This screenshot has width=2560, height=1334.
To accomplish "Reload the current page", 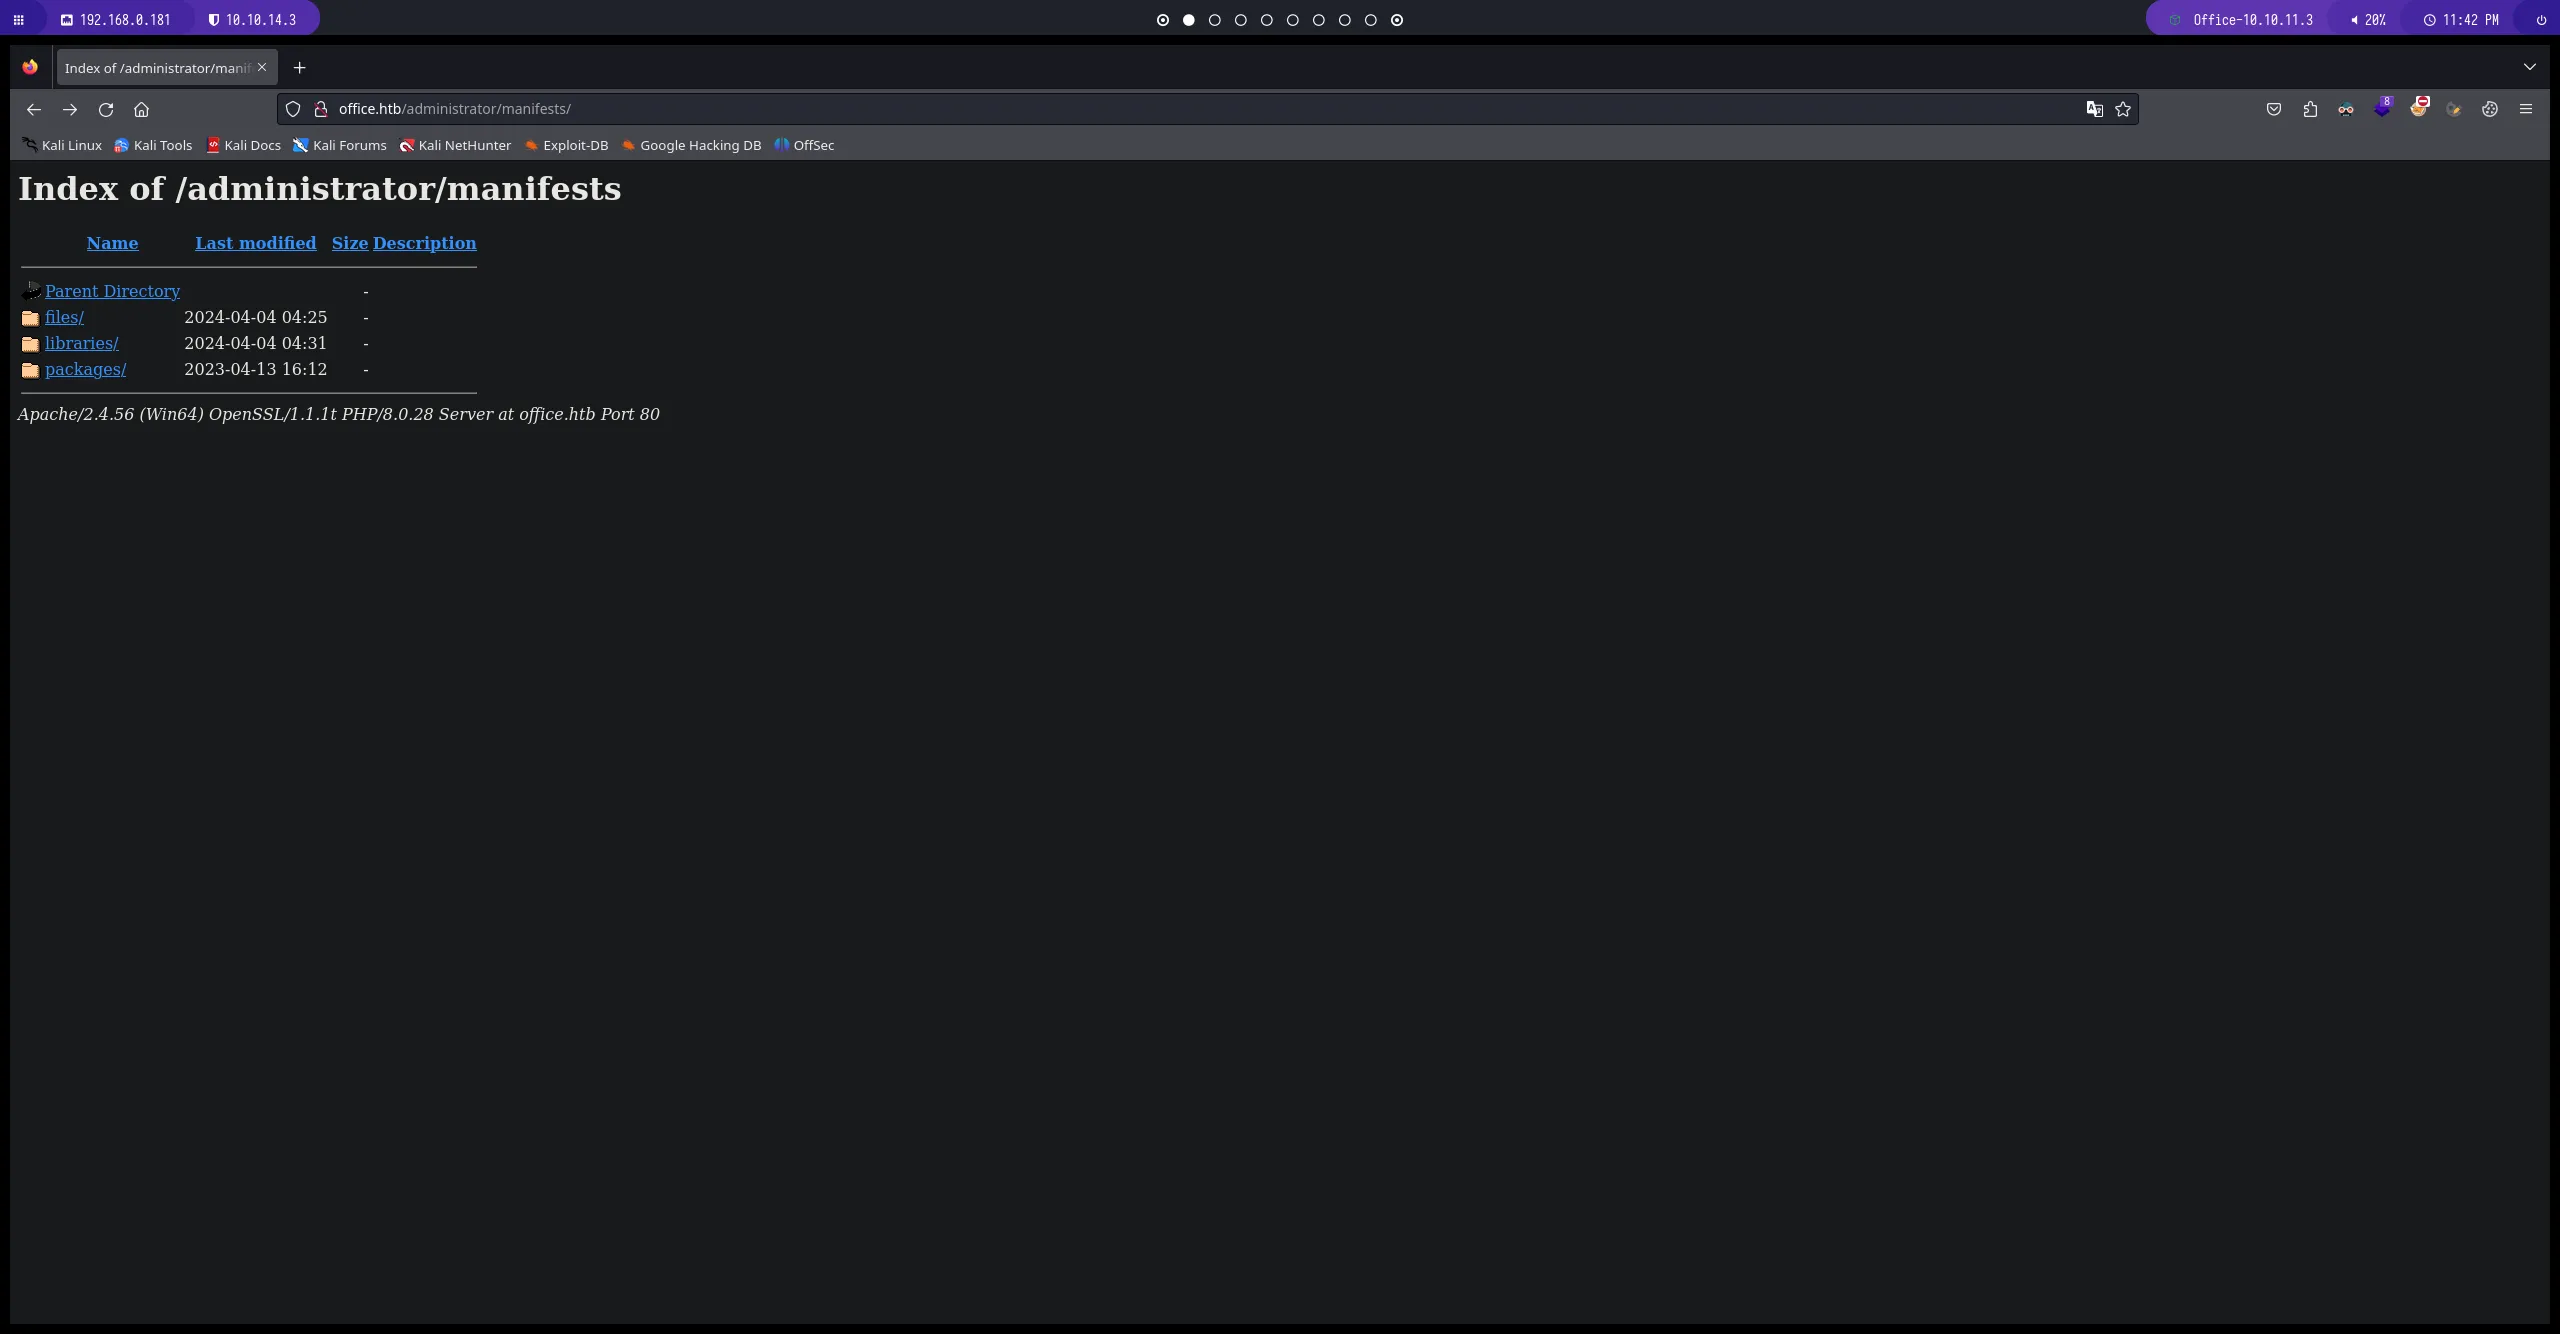I will pyautogui.click(x=105, y=109).
